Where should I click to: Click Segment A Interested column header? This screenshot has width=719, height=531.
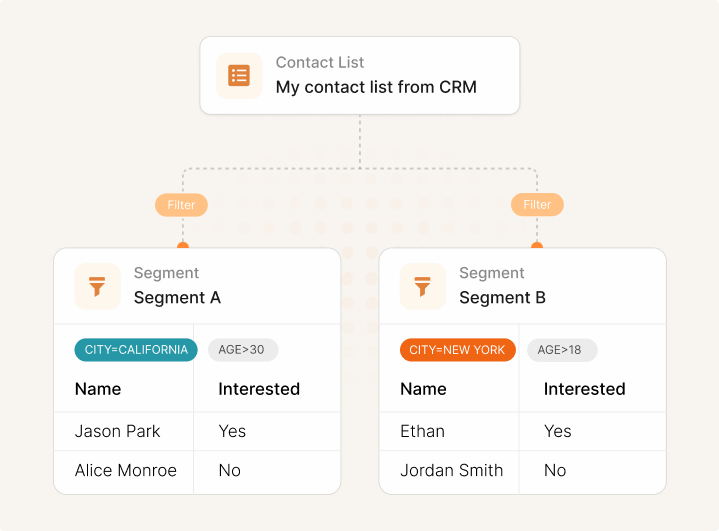click(259, 389)
